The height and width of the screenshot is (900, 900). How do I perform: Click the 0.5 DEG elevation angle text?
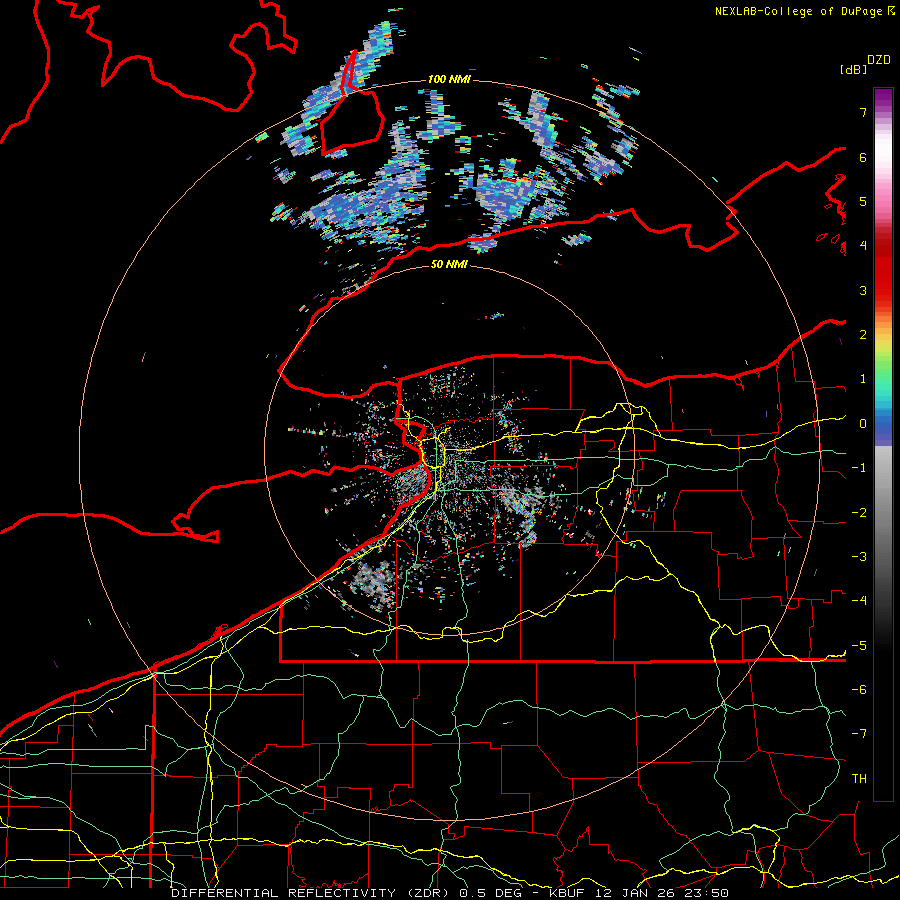click(x=489, y=893)
